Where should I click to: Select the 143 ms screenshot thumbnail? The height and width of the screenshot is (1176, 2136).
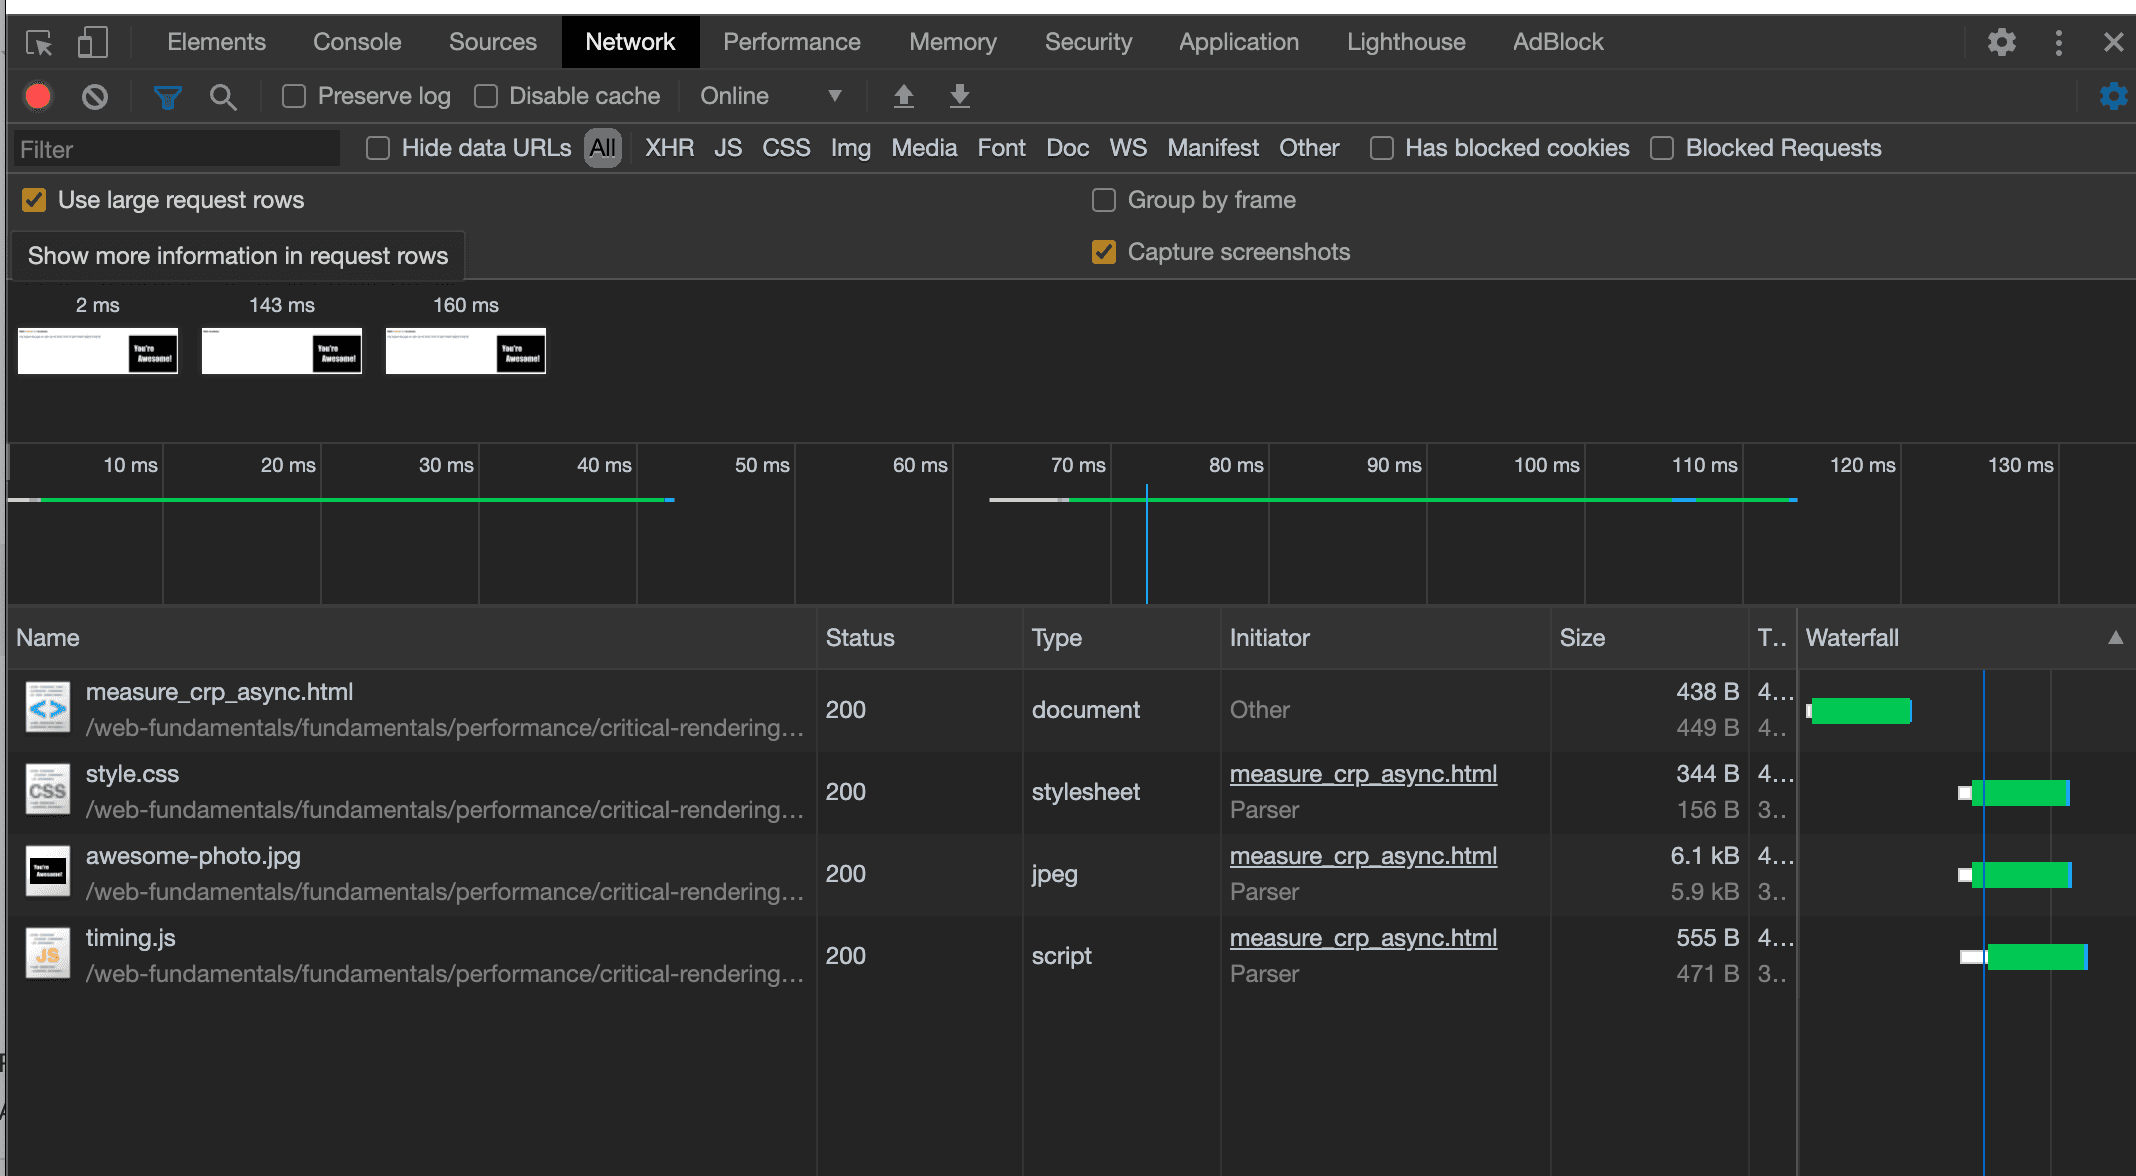282,351
